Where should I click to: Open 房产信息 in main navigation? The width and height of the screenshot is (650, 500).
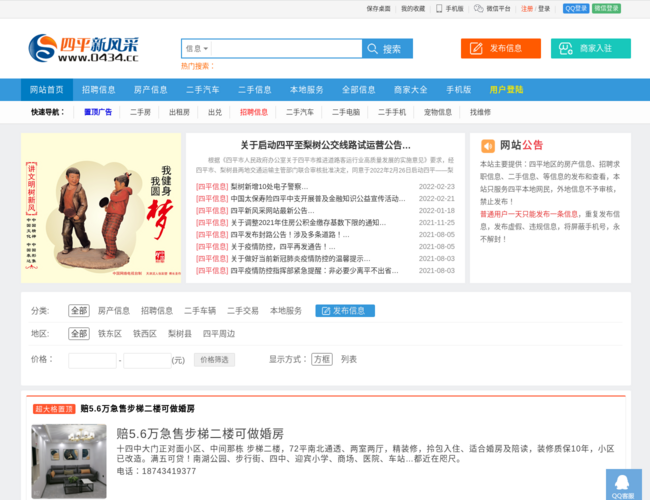click(x=150, y=90)
